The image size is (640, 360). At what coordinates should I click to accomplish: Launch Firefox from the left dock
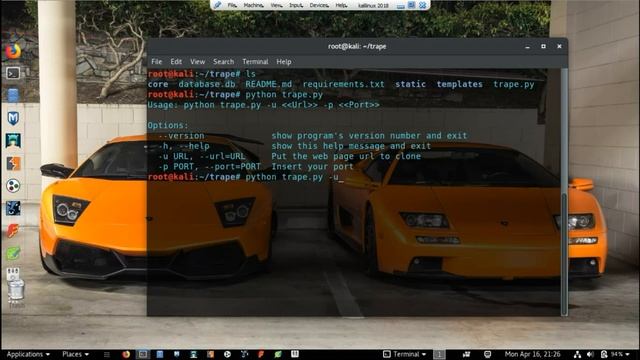coord(13,51)
